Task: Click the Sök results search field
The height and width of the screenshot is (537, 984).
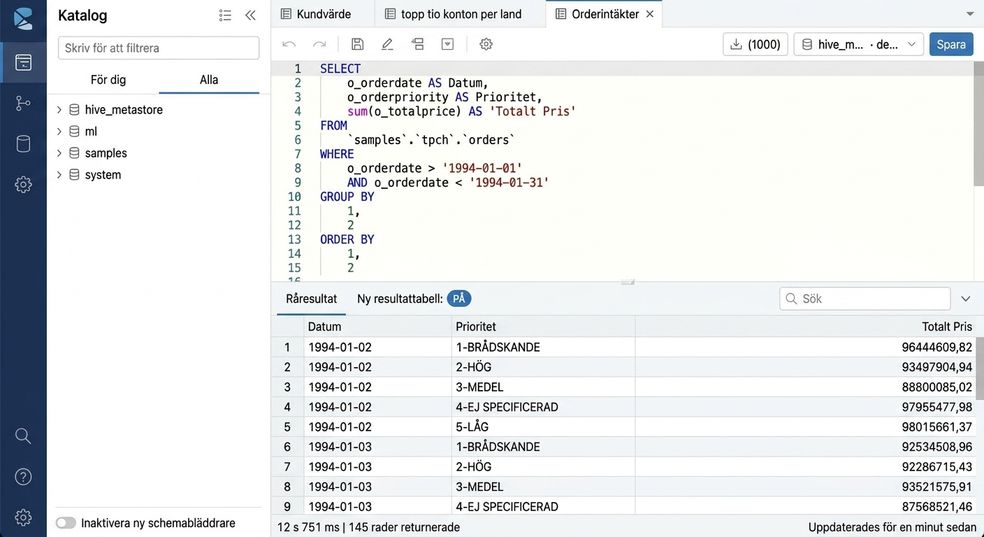Action: point(865,299)
